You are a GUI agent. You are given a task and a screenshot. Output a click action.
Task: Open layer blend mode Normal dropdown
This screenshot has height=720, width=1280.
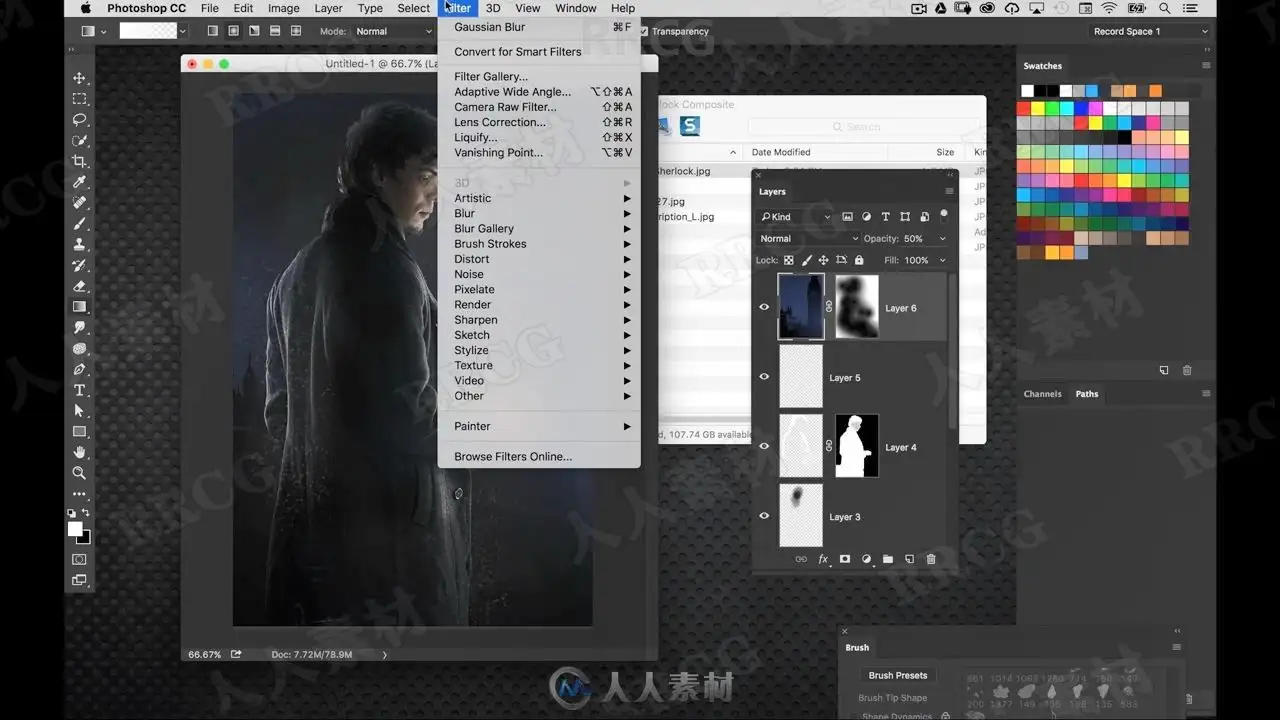[x=808, y=239]
